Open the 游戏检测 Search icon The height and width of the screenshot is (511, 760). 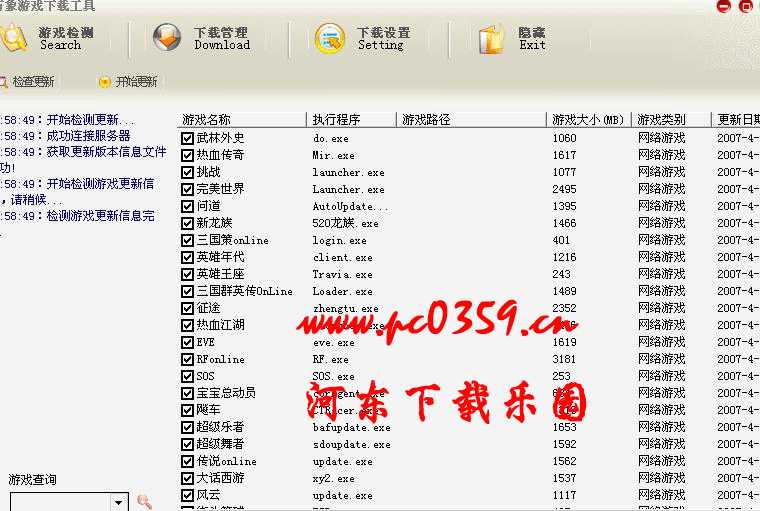(x=12, y=39)
